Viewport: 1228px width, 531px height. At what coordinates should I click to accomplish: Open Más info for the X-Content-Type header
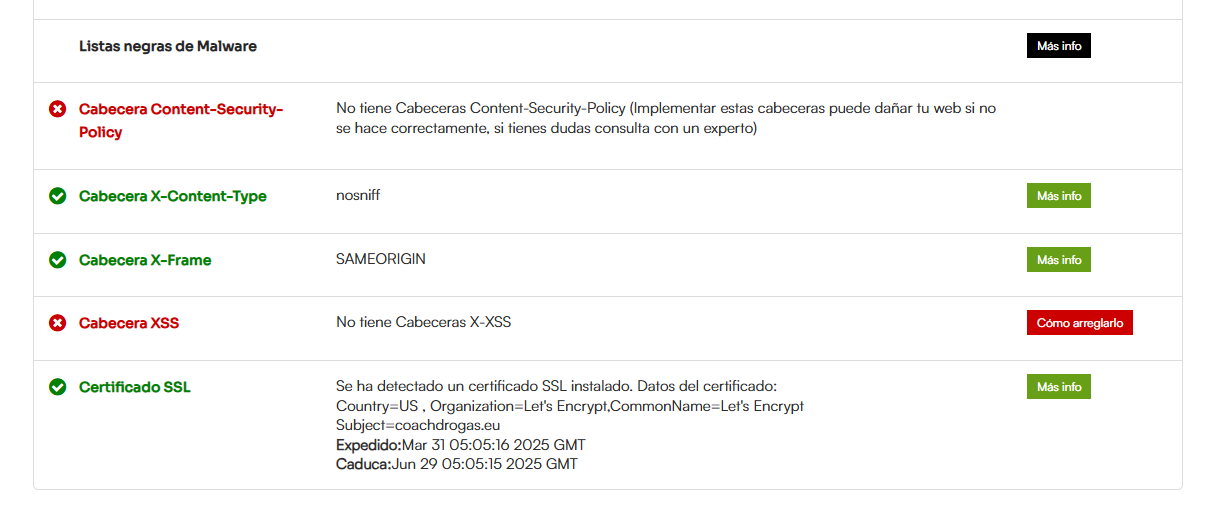pos(1058,196)
